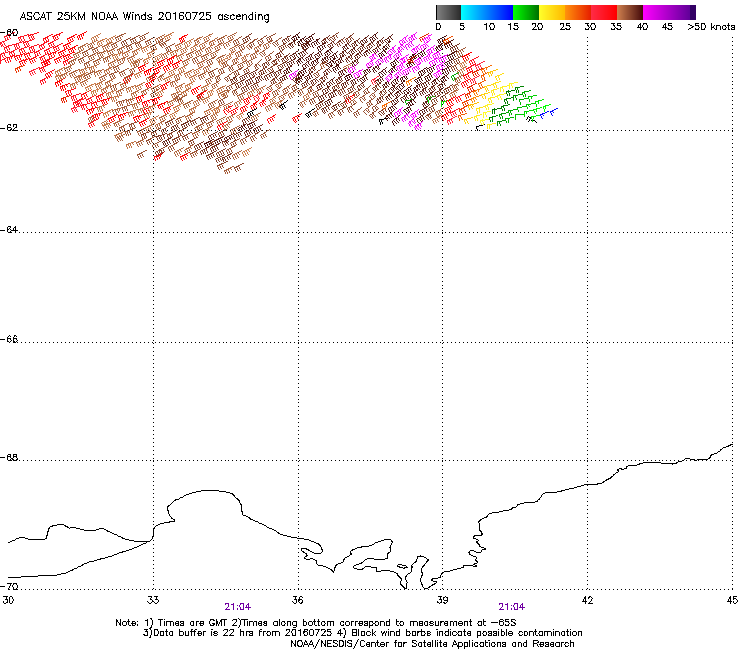Click the longitude label '30'

tap(8, 600)
